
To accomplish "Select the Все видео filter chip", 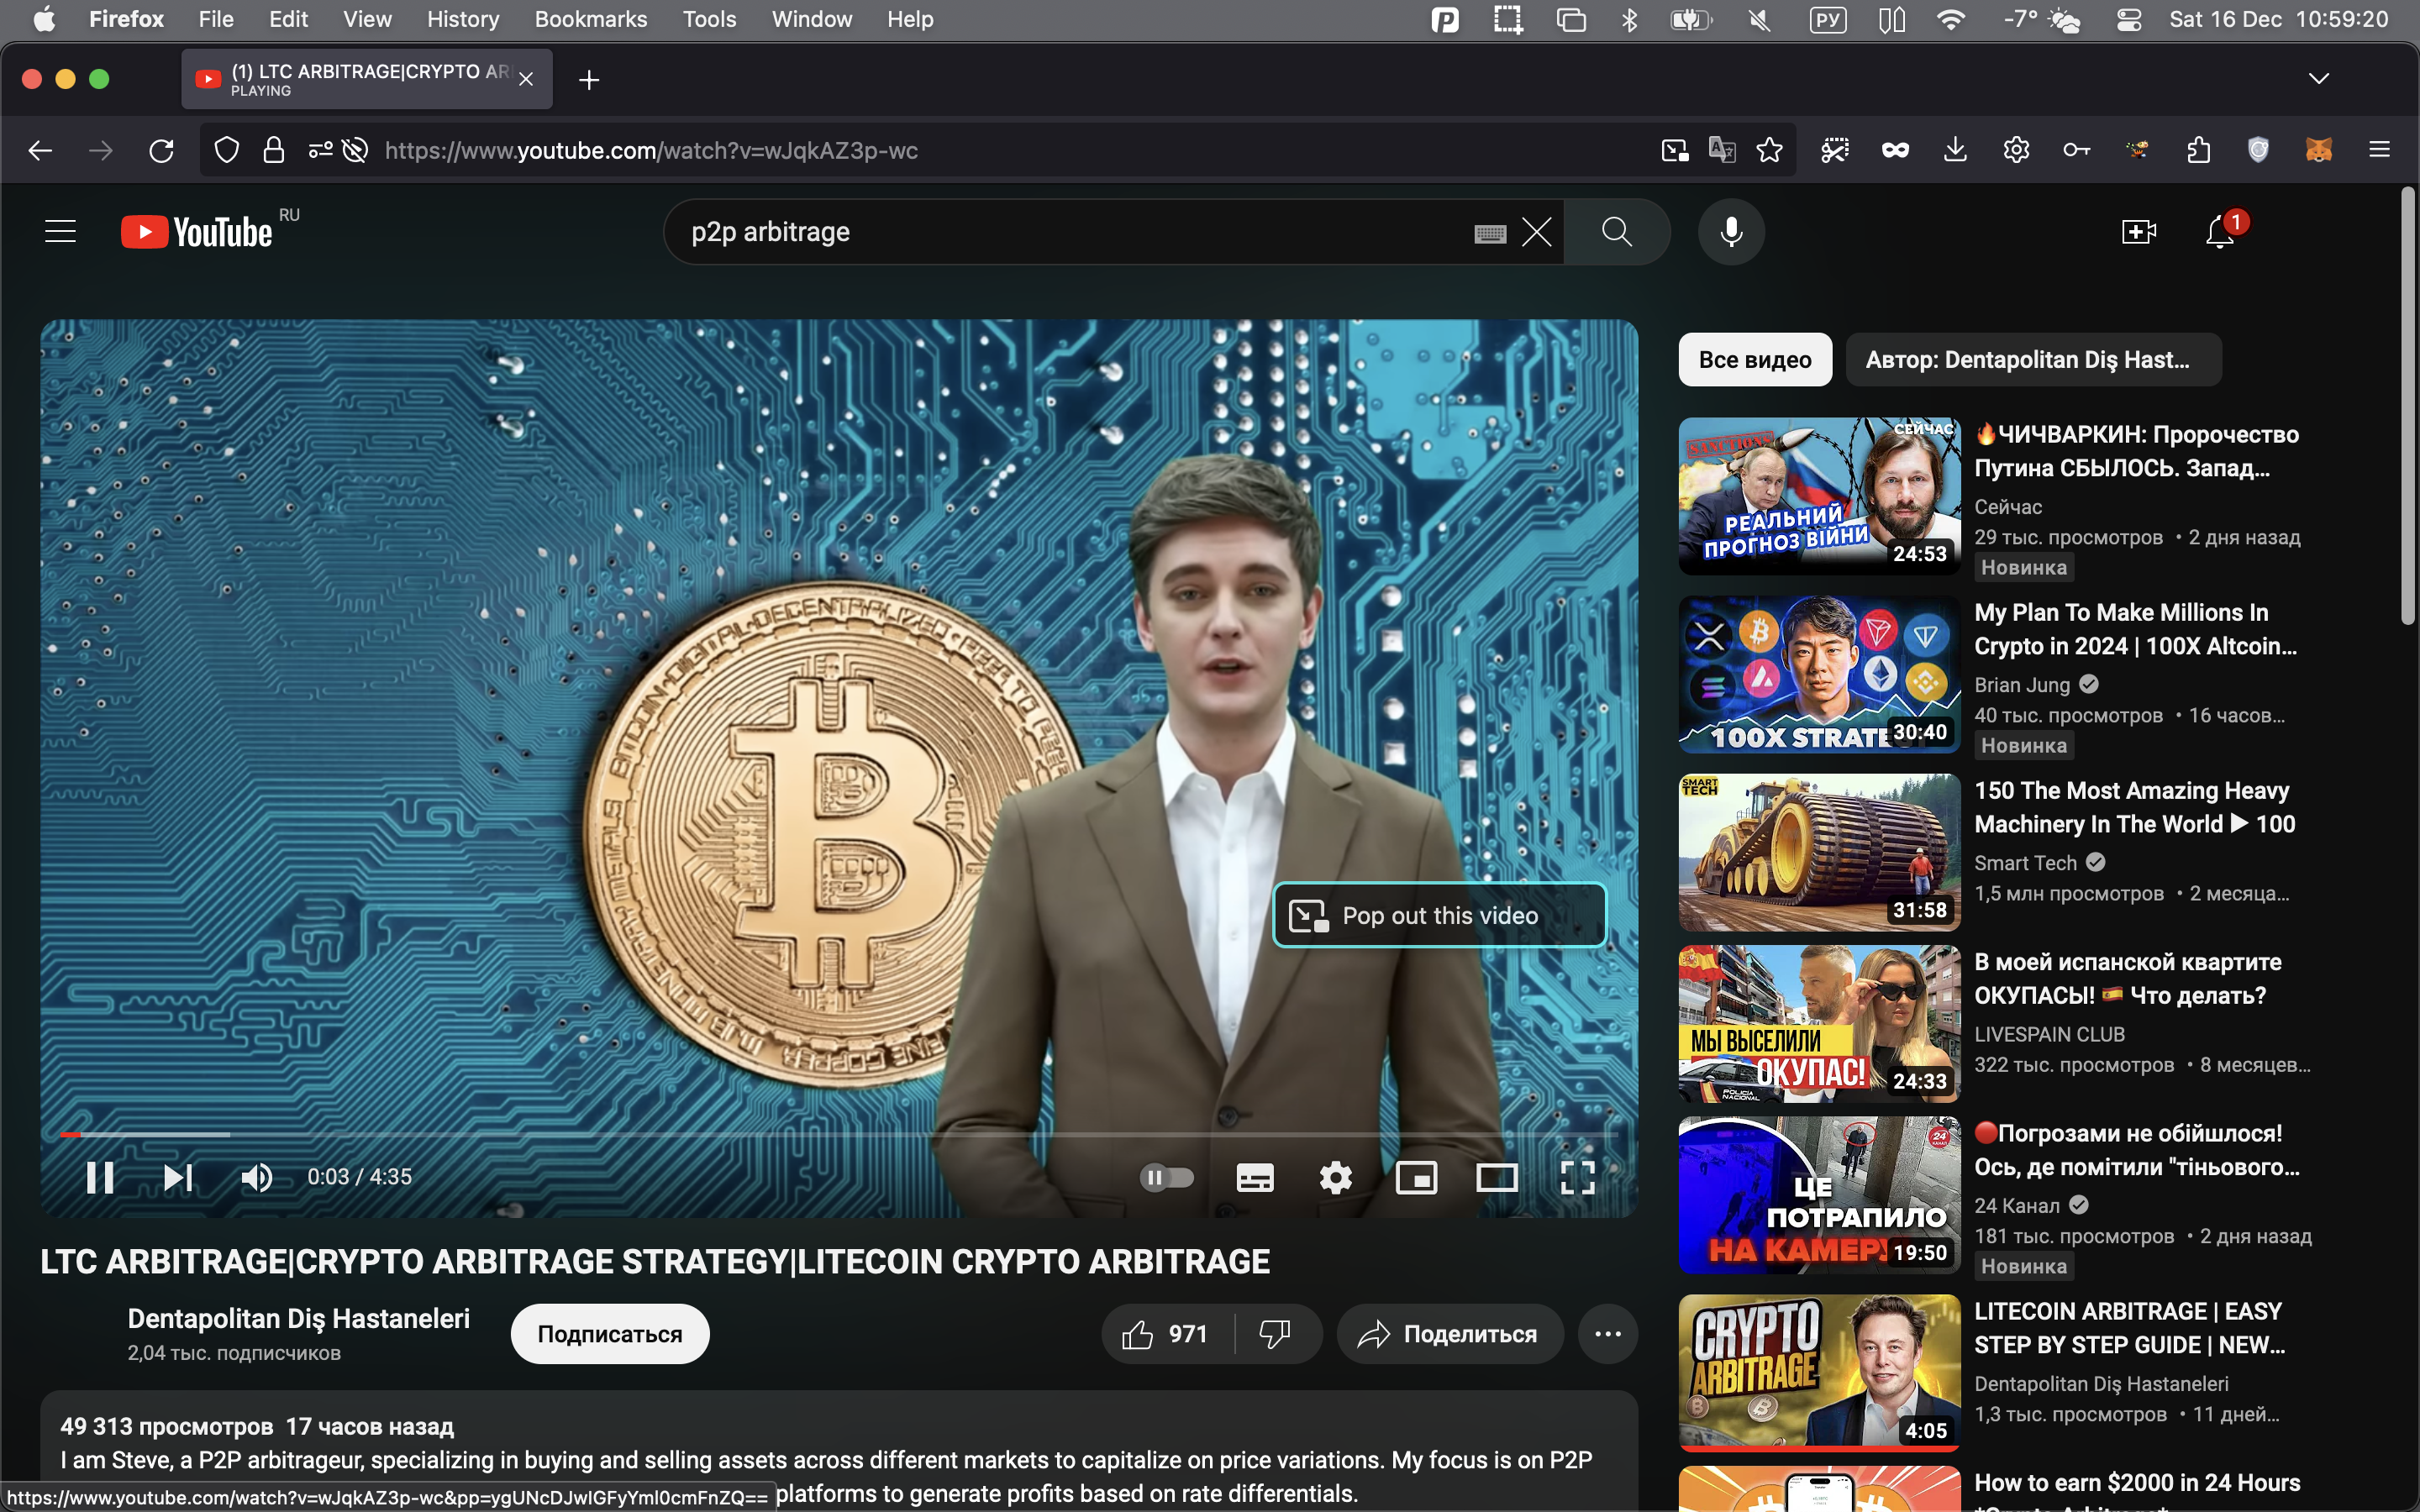I will pos(1755,359).
